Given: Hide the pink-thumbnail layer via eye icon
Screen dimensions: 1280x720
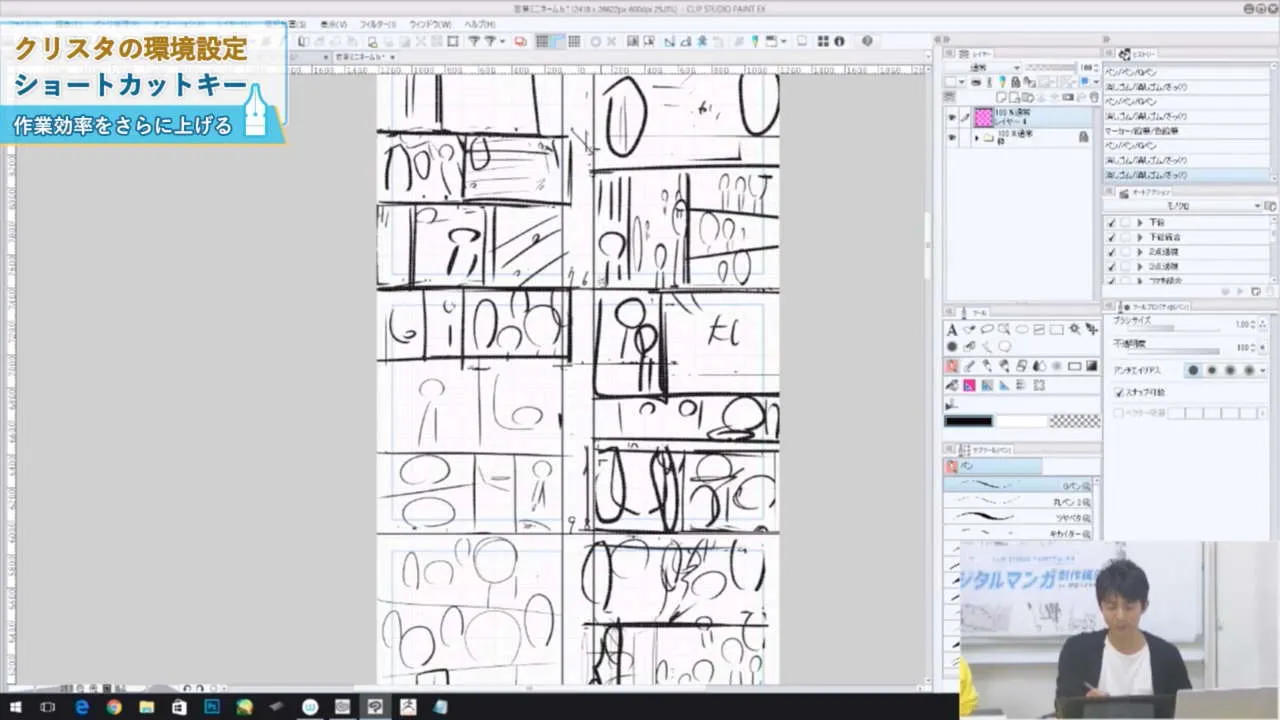Looking at the screenshot, I should [951, 117].
